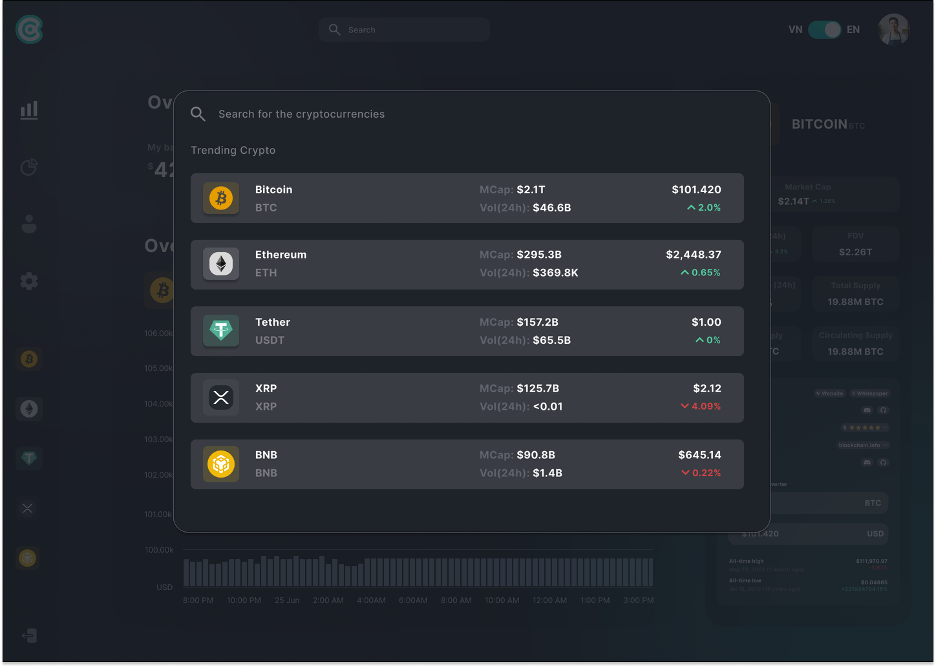Select the Bitcoin BTC trending row
Image resolution: width=936 pixels, height=668 pixels.
467,198
